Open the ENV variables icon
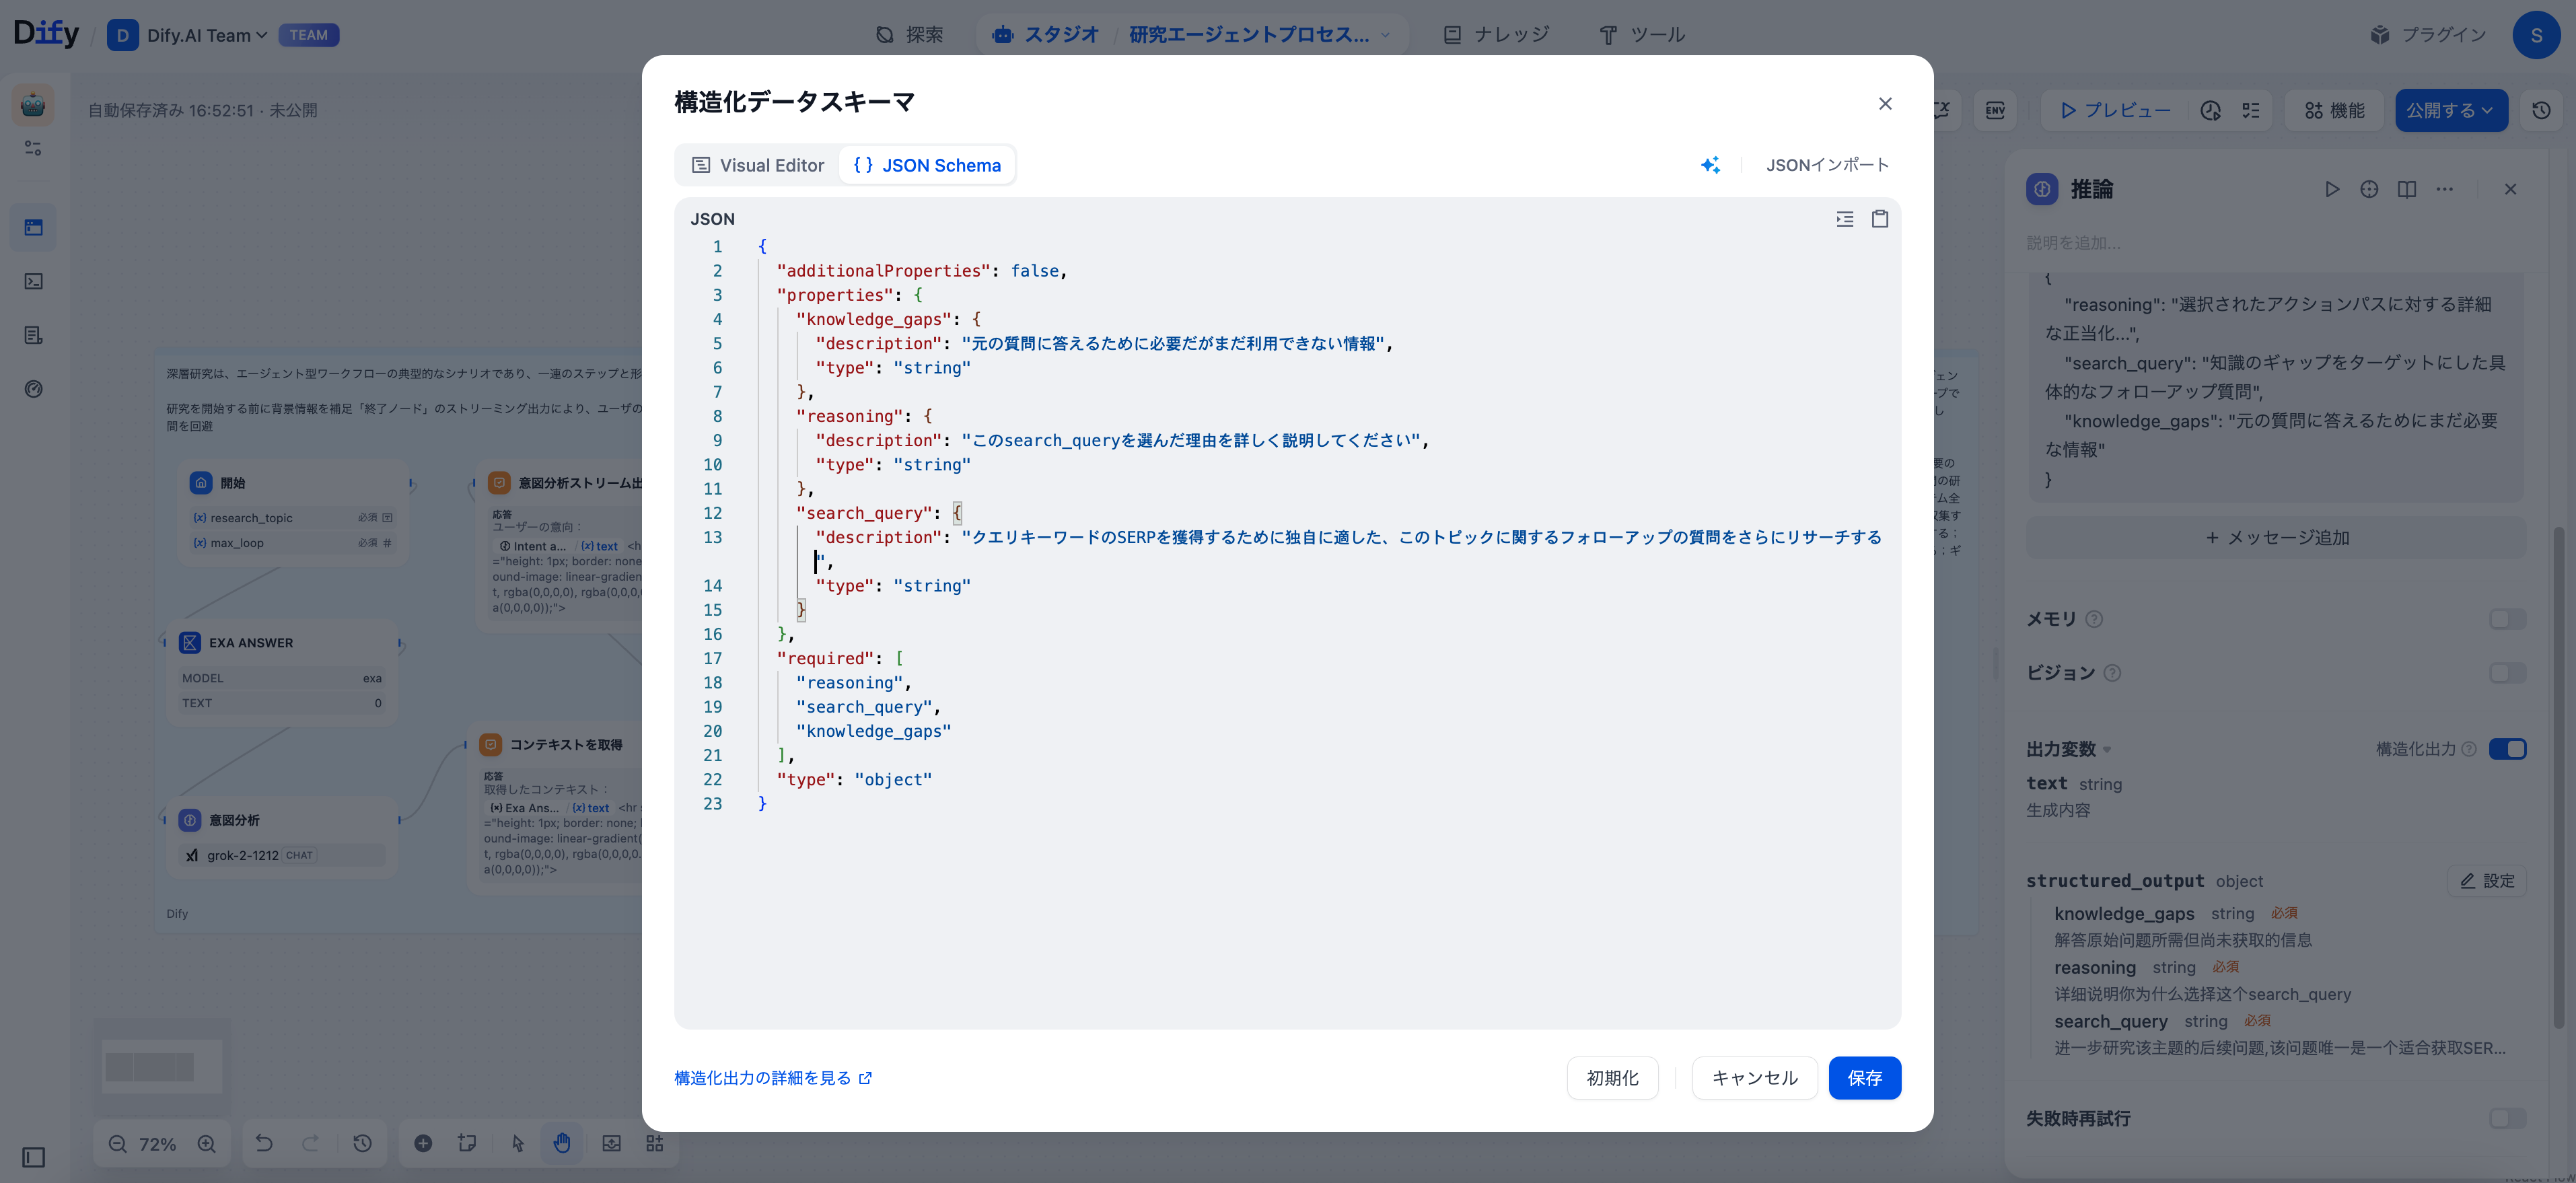 point(1995,111)
